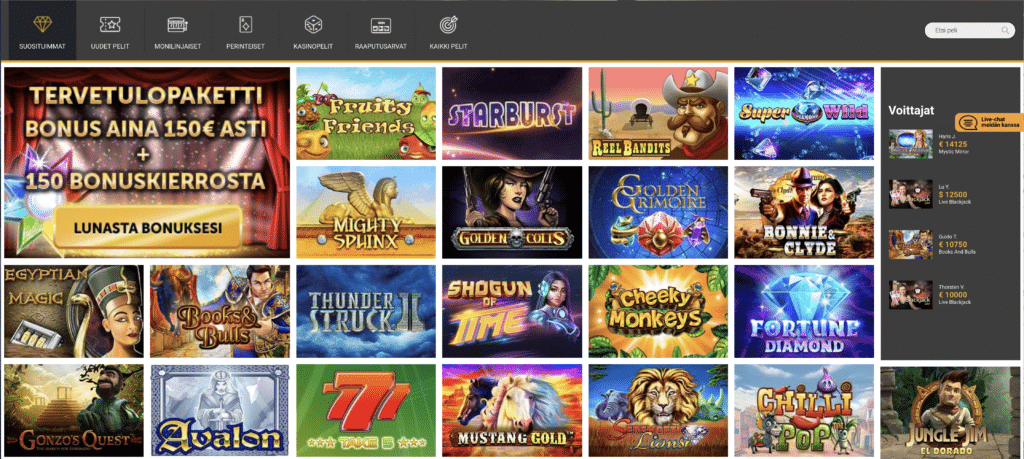This screenshot has width=1024, height=459.
Task: Launch the Starburst game thumbnail
Action: click(x=511, y=114)
